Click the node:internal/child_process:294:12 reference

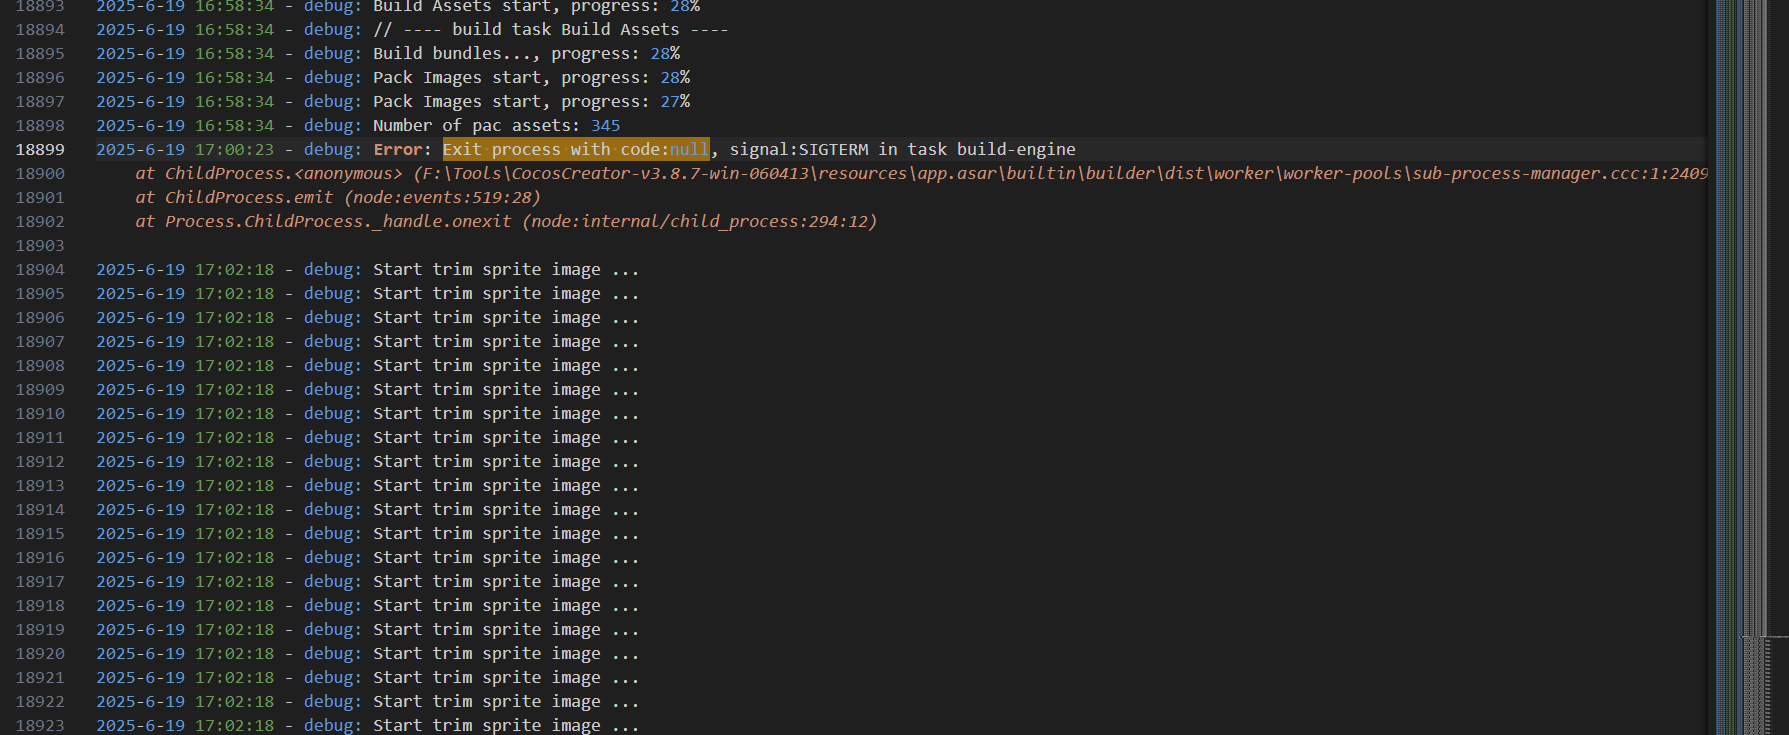[x=699, y=222]
